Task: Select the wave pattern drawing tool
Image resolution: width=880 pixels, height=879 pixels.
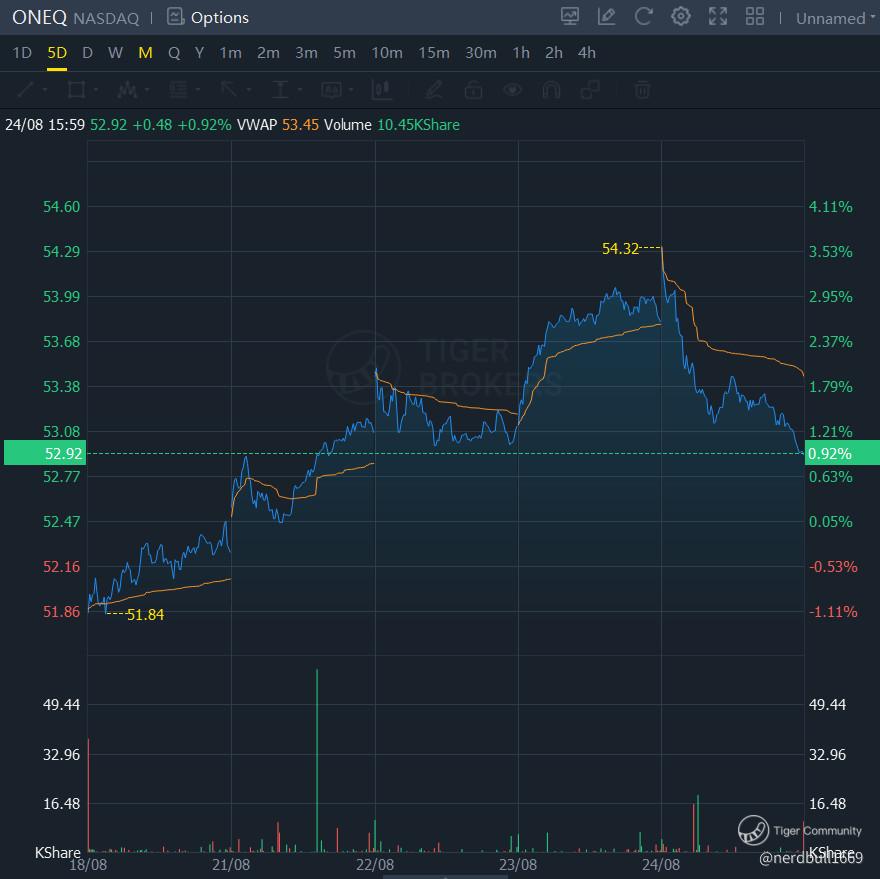Action: click(x=127, y=90)
